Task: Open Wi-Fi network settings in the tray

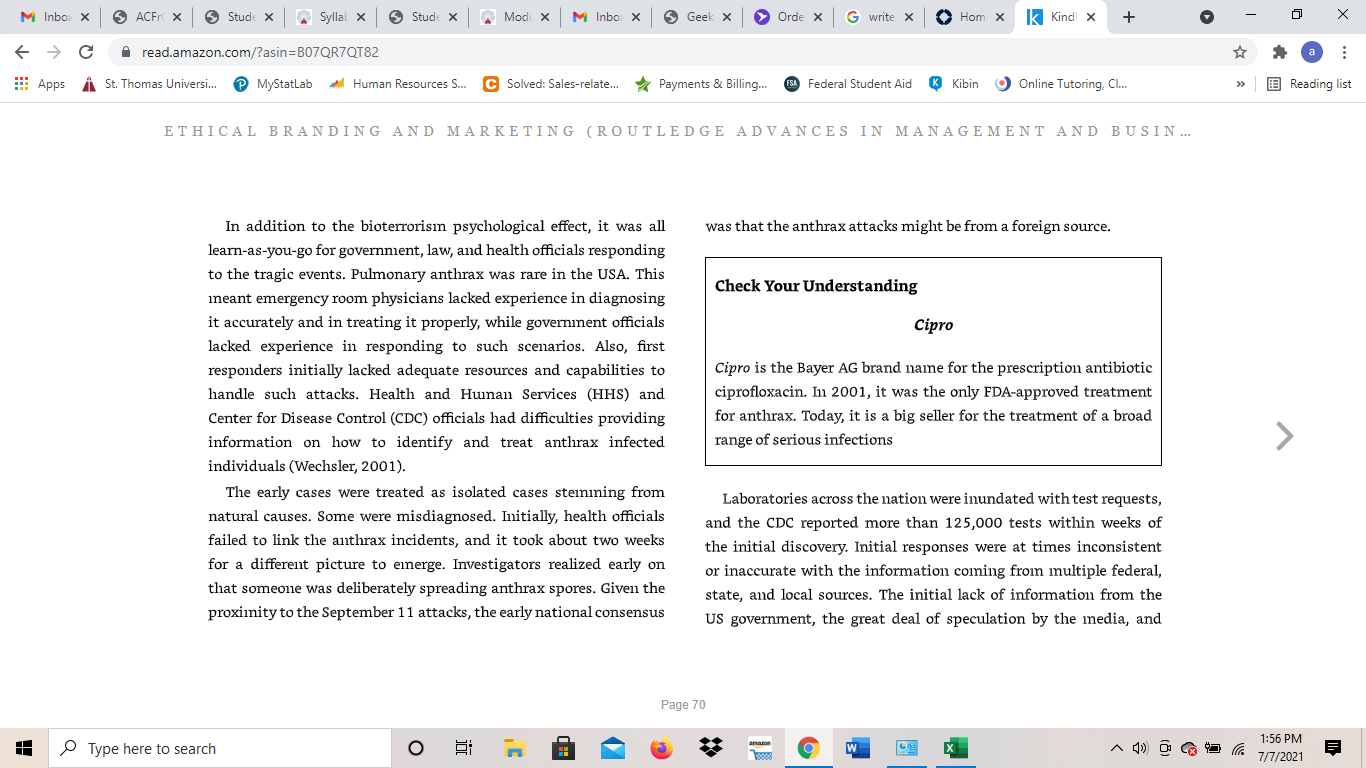Action: [x=1238, y=748]
